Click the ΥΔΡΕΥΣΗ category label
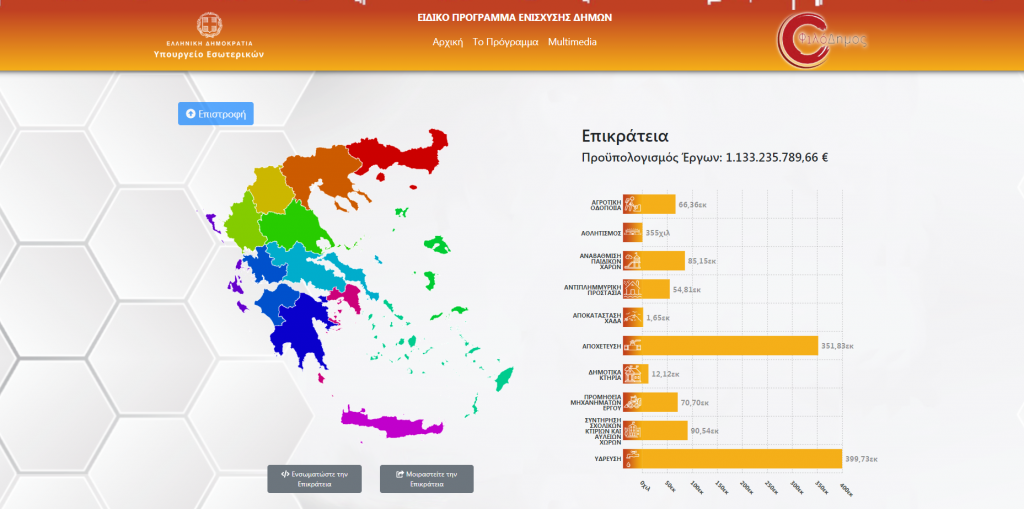 [607, 458]
